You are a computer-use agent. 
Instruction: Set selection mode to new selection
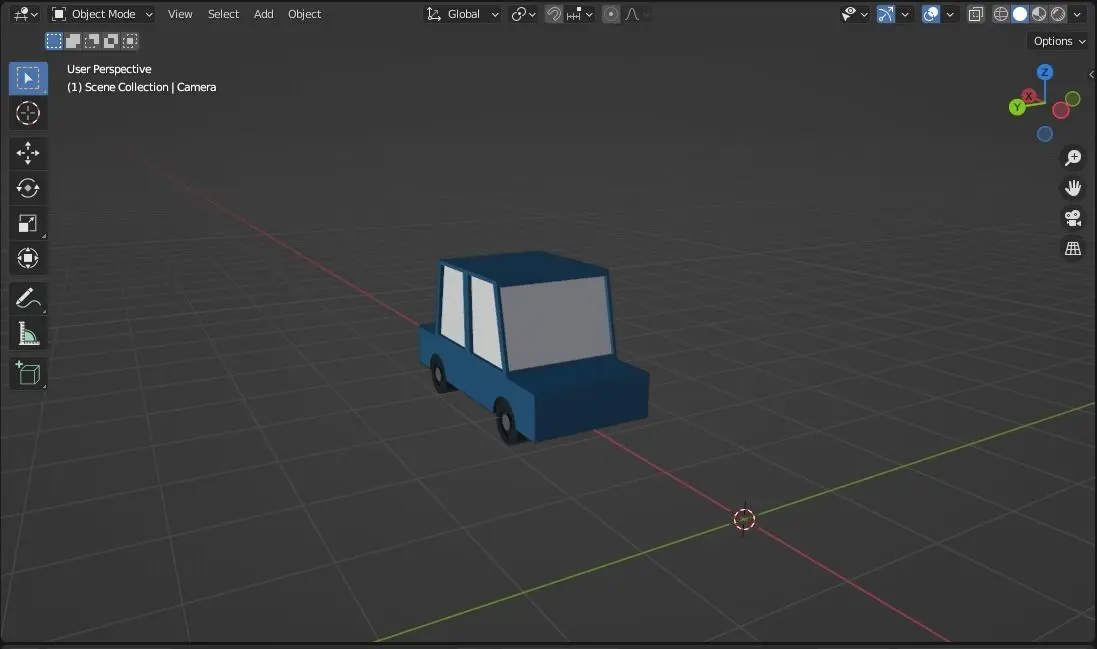click(x=54, y=41)
